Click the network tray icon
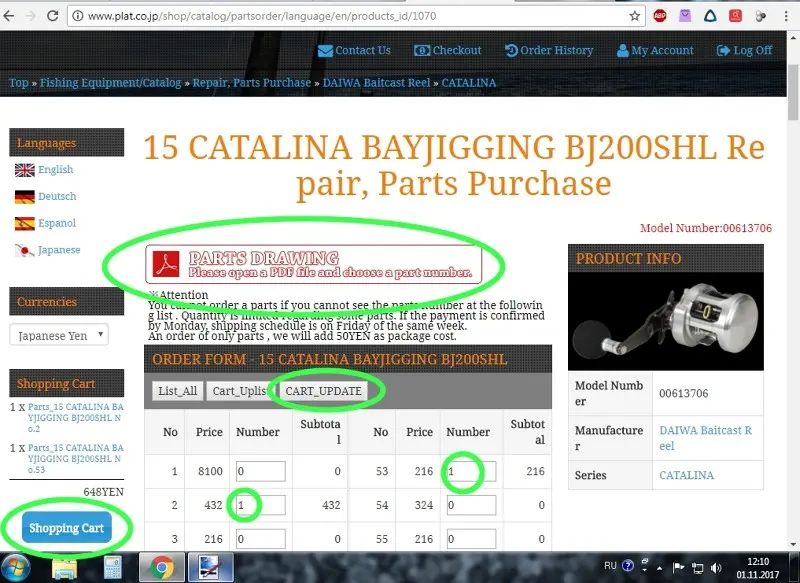The width and height of the screenshot is (800, 583). pyautogui.click(x=697, y=567)
